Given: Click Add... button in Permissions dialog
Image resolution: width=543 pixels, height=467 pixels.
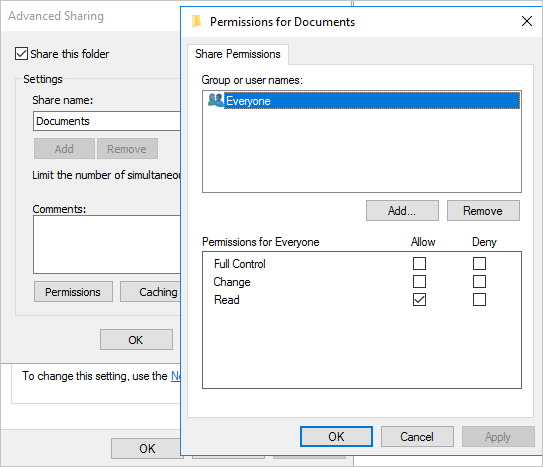Looking at the screenshot, I should [x=402, y=210].
